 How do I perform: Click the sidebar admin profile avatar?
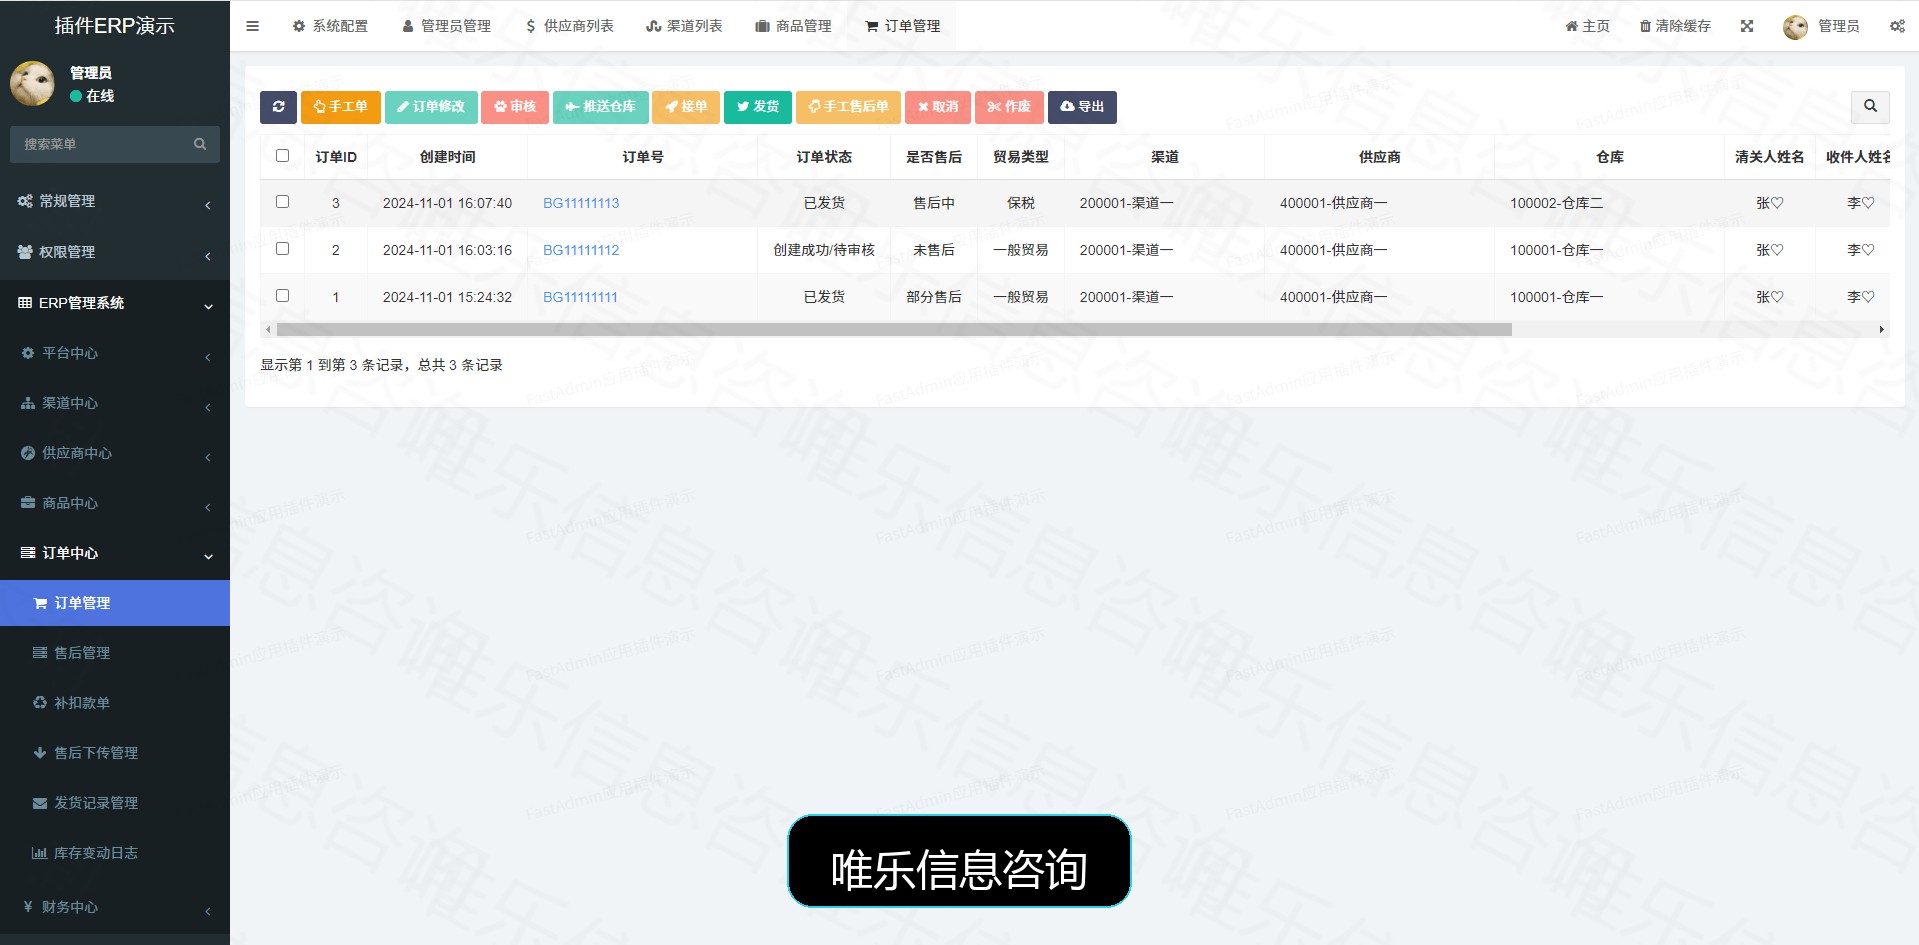coord(32,84)
